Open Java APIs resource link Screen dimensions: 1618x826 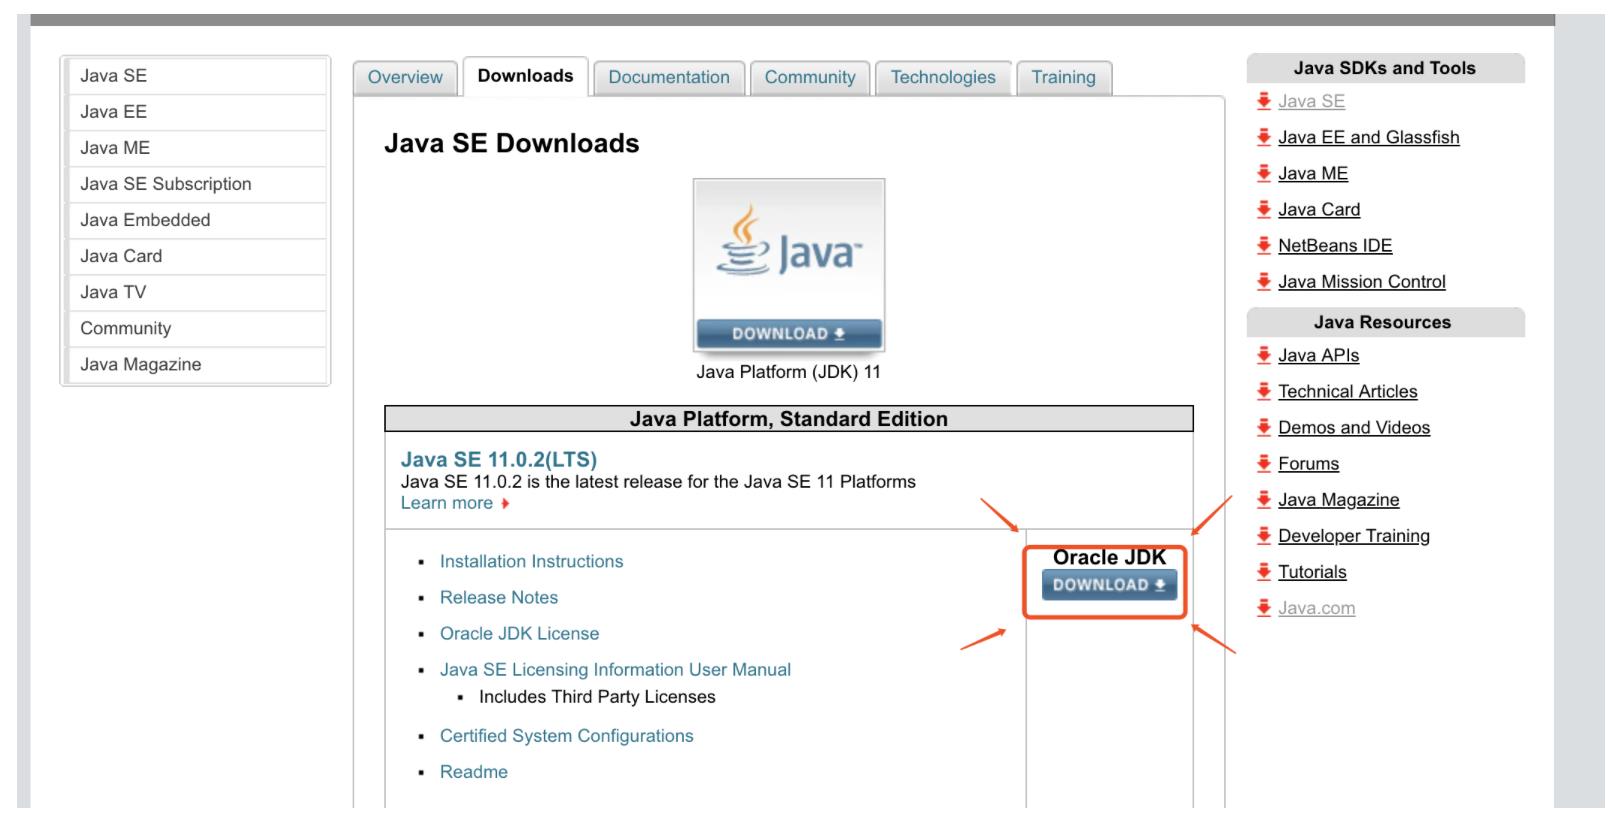(1318, 355)
